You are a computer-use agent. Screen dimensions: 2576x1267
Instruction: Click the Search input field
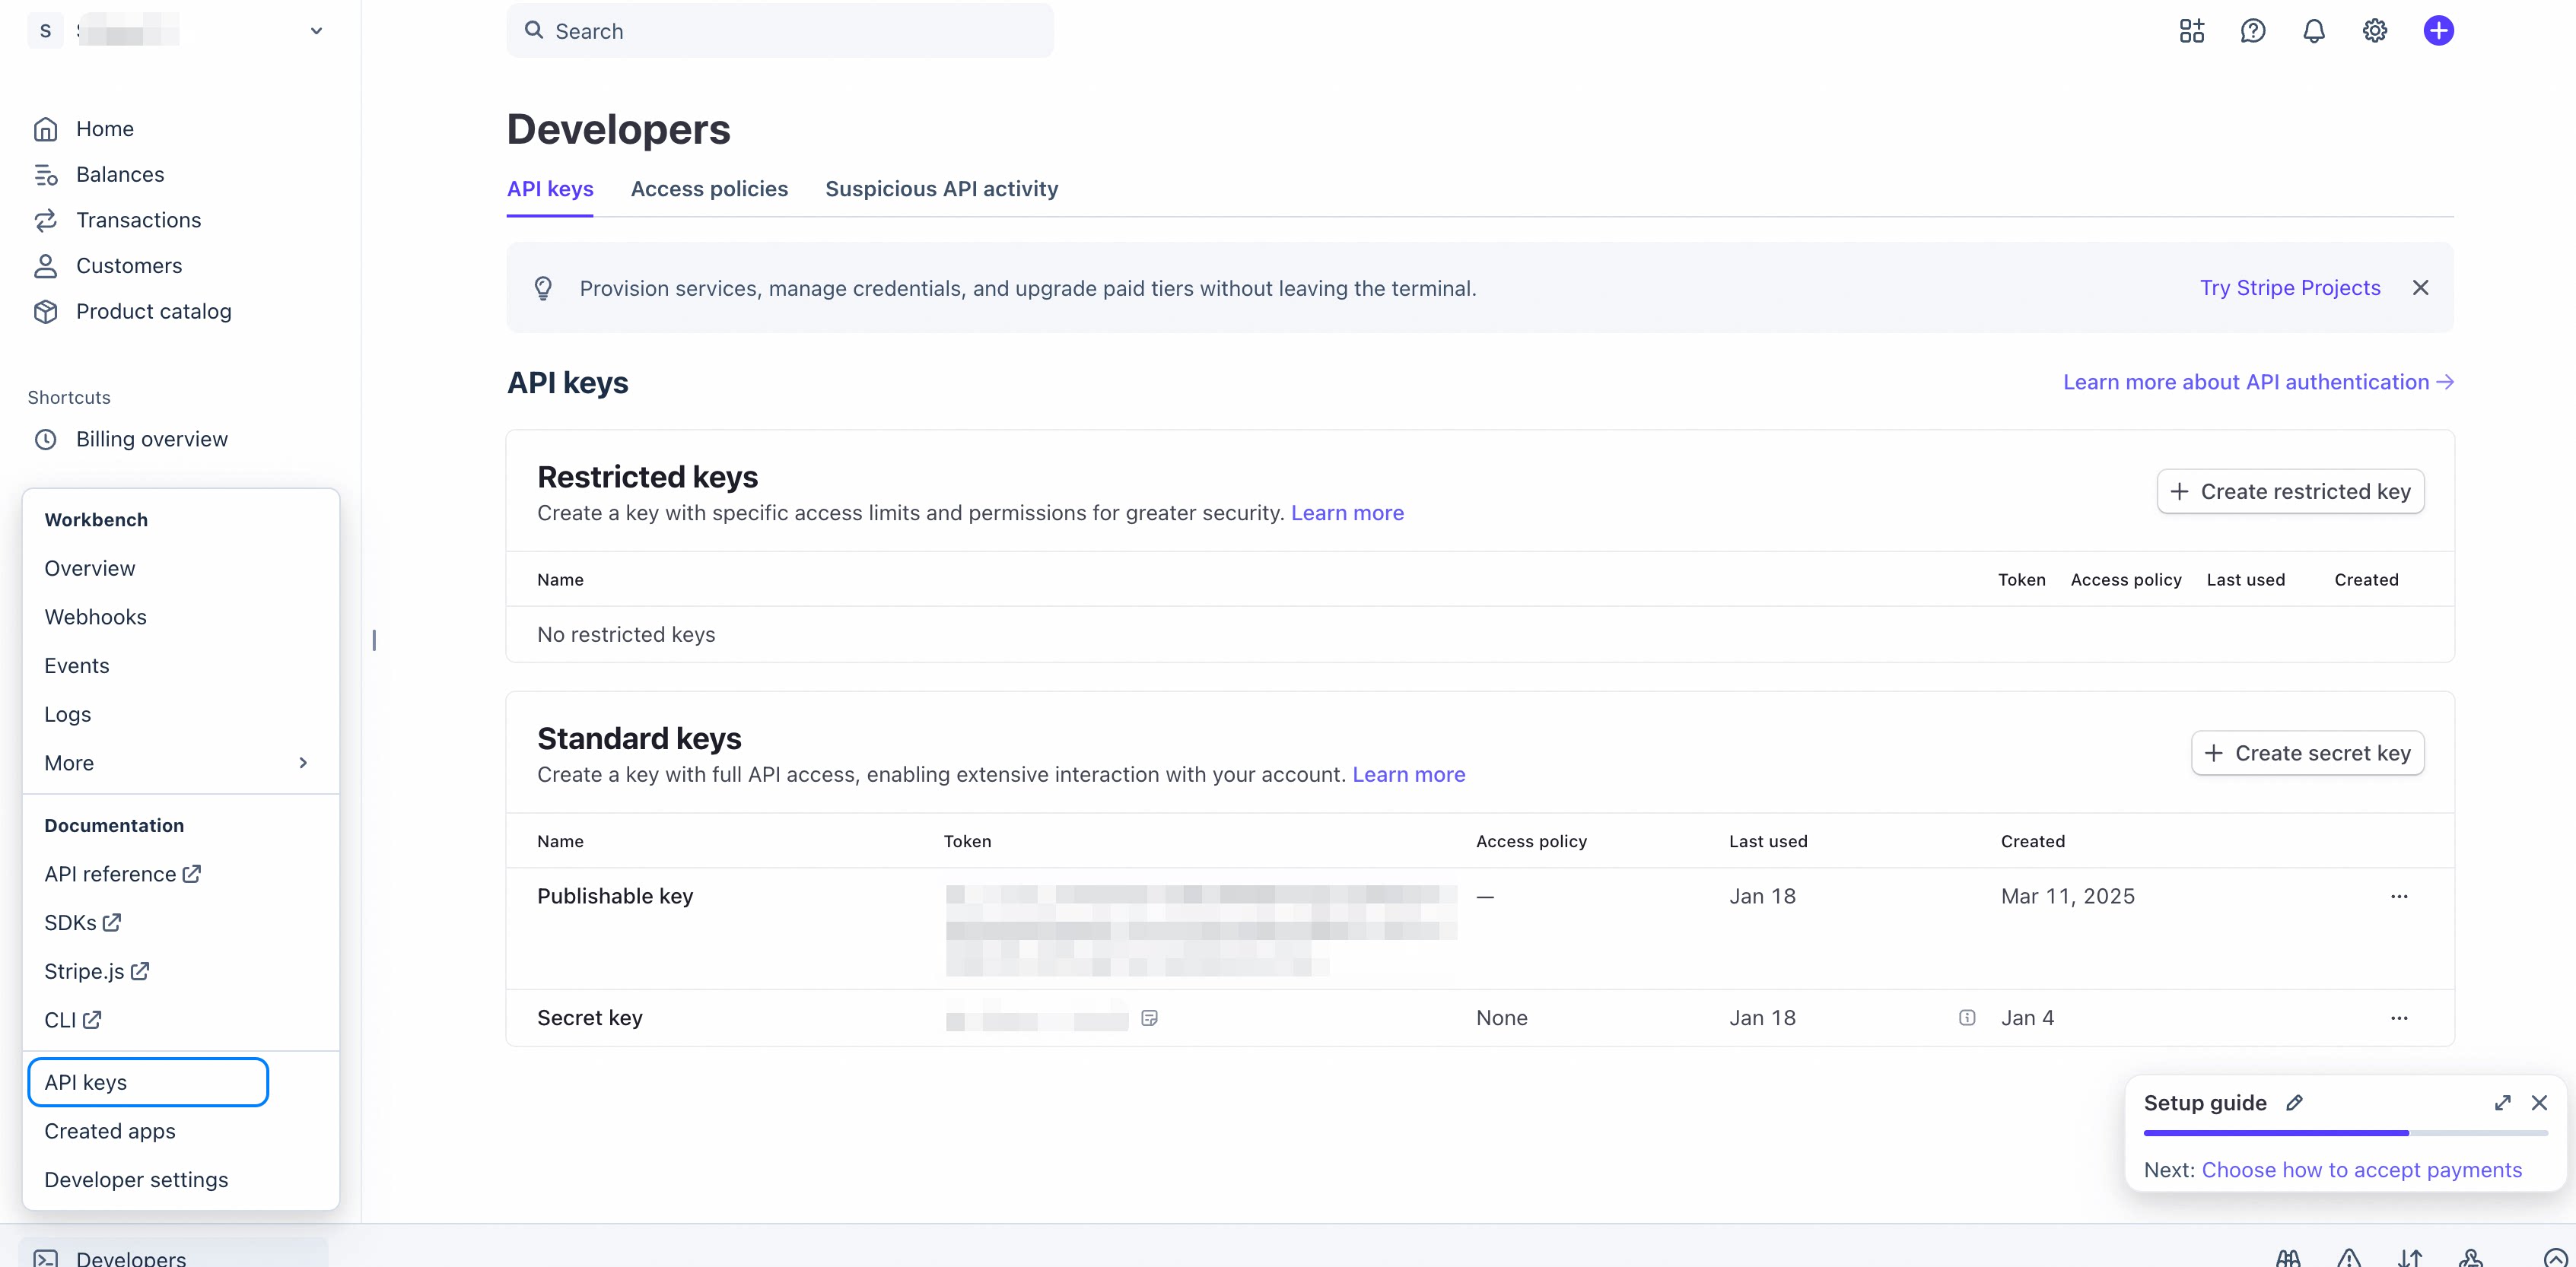point(780,31)
